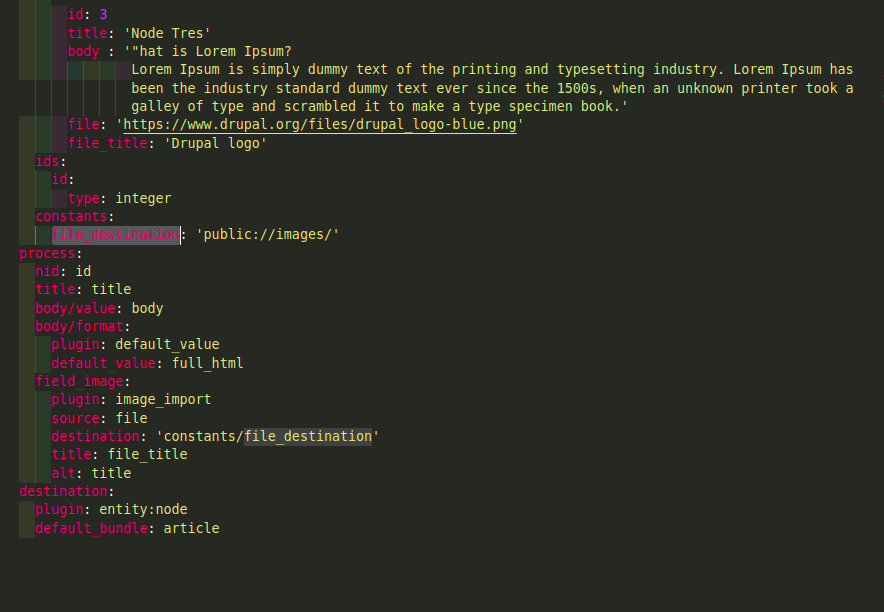Click the id number 3 value
This screenshot has width=884, height=612.
point(103,14)
